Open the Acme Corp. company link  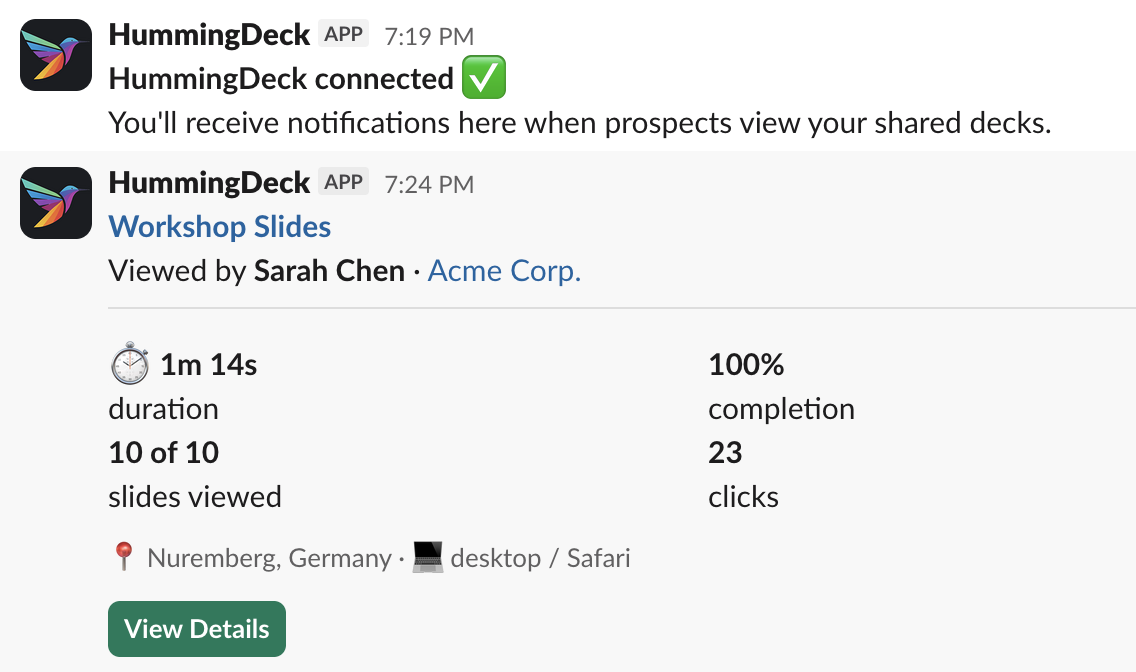pos(503,270)
